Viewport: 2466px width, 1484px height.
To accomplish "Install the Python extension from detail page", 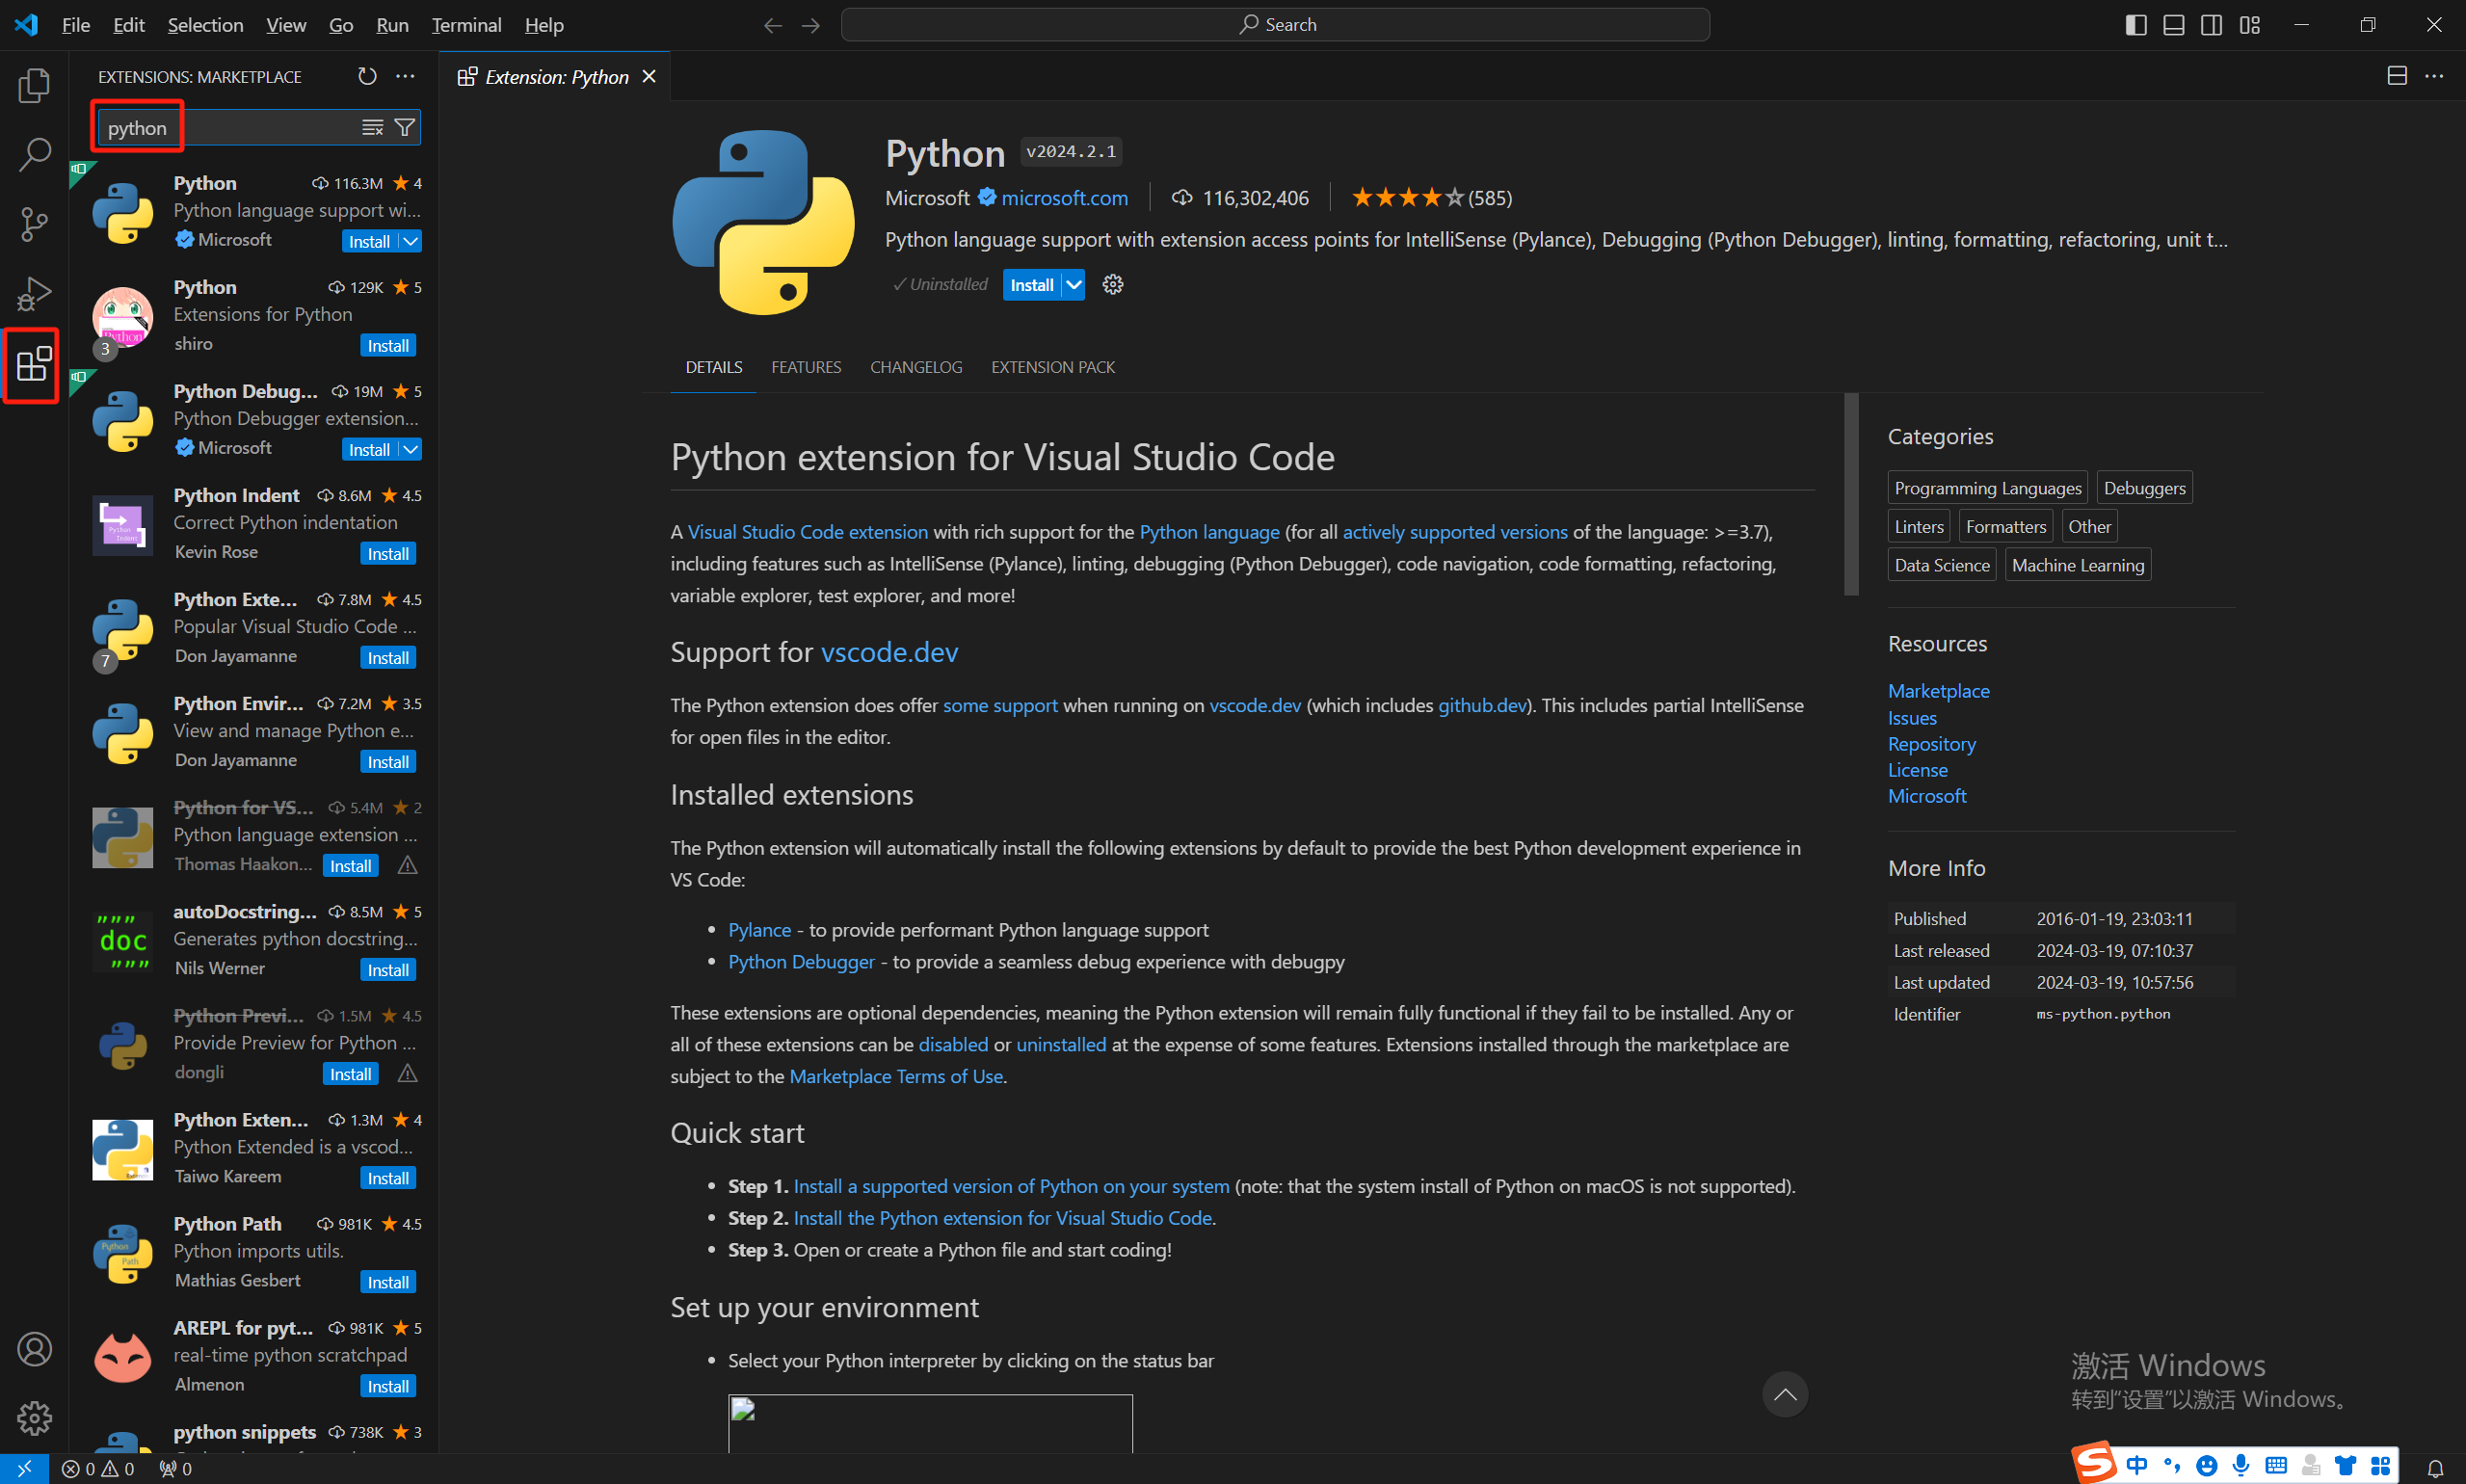I will pos(1031,285).
